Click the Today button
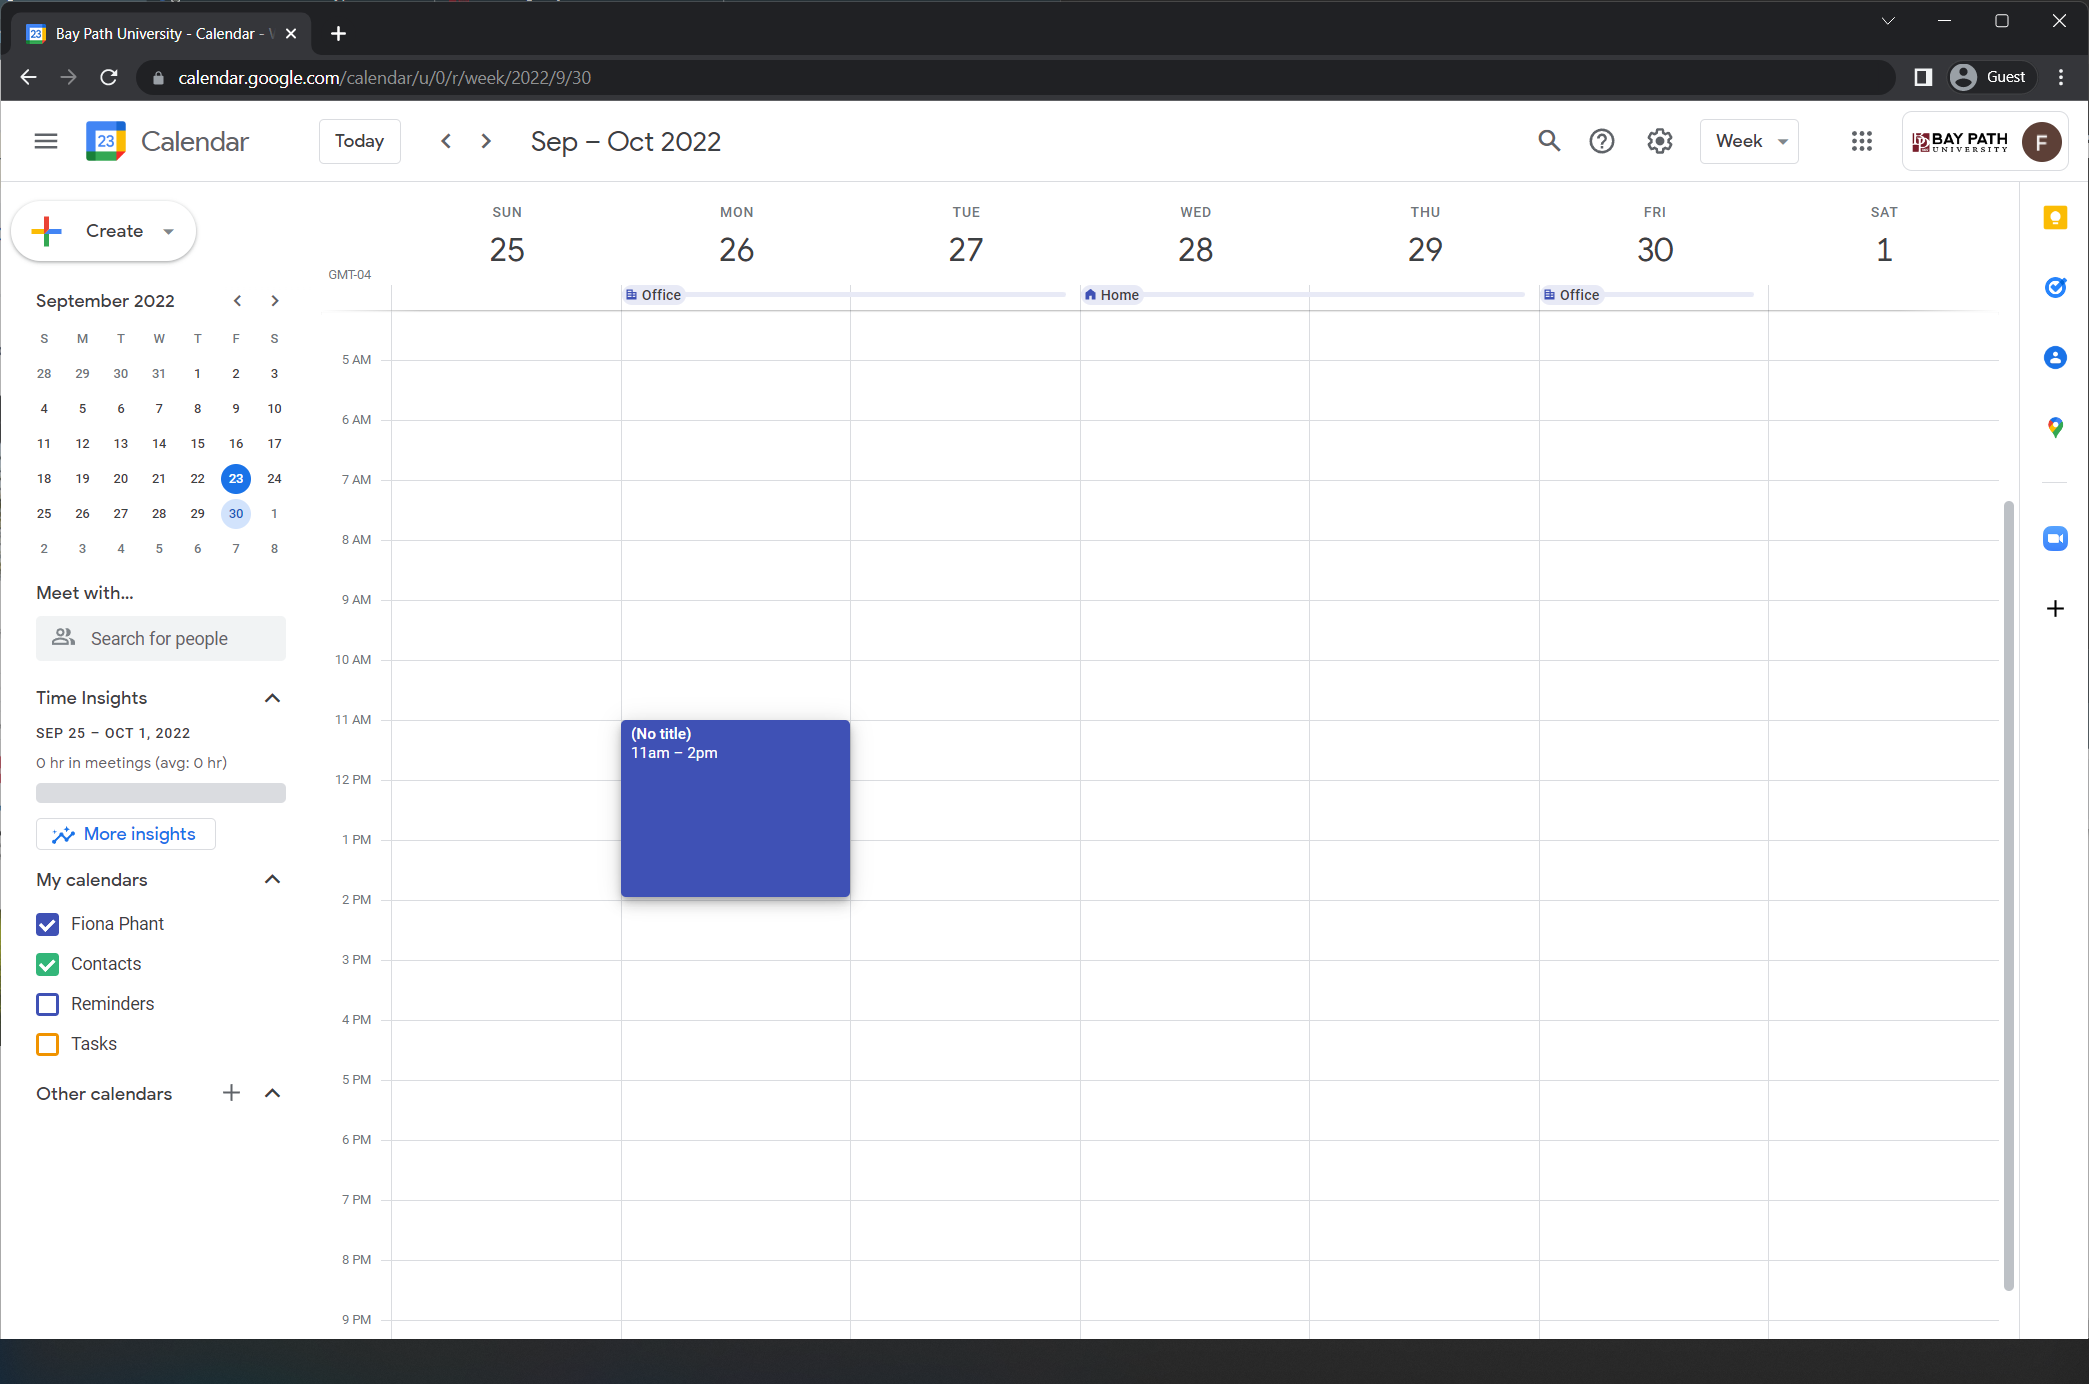Image resolution: width=2089 pixels, height=1384 pixels. 359,141
